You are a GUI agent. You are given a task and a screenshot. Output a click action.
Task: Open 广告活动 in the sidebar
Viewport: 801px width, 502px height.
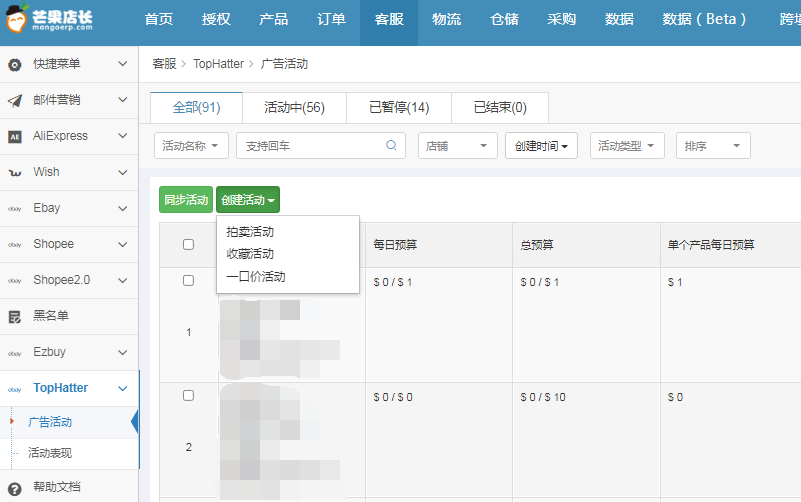[50, 422]
